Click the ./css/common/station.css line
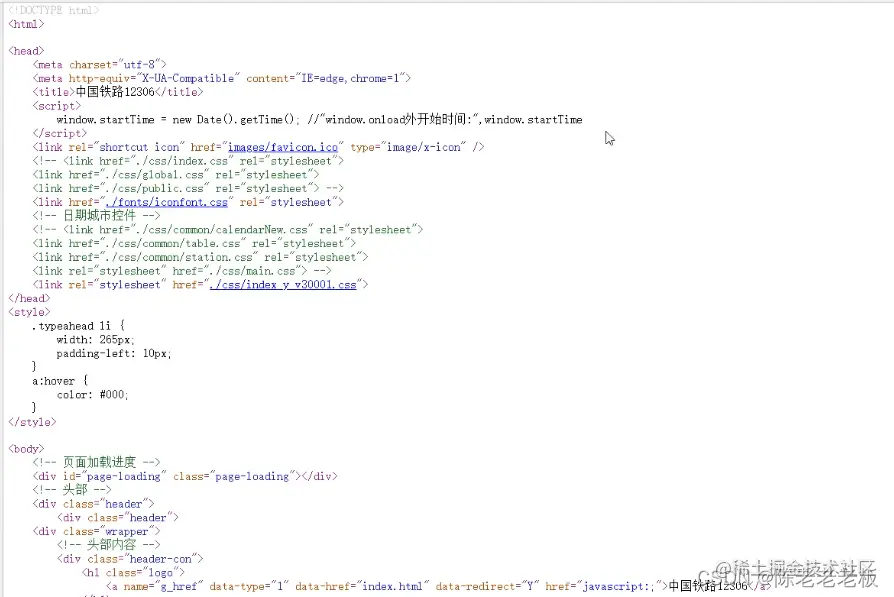 [x=200, y=257]
